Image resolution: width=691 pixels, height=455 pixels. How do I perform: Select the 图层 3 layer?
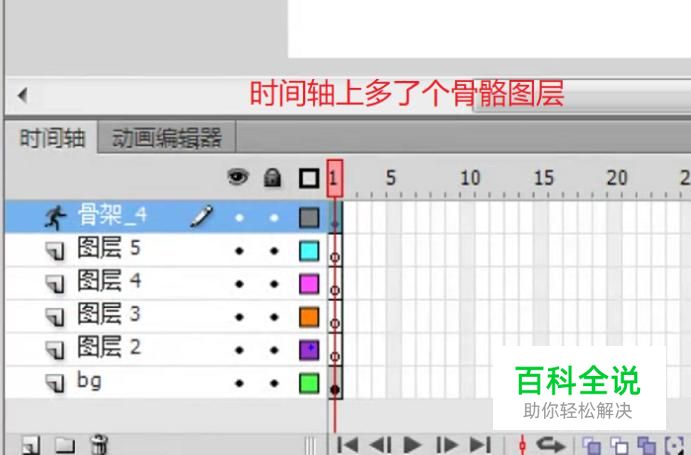[166, 316]
